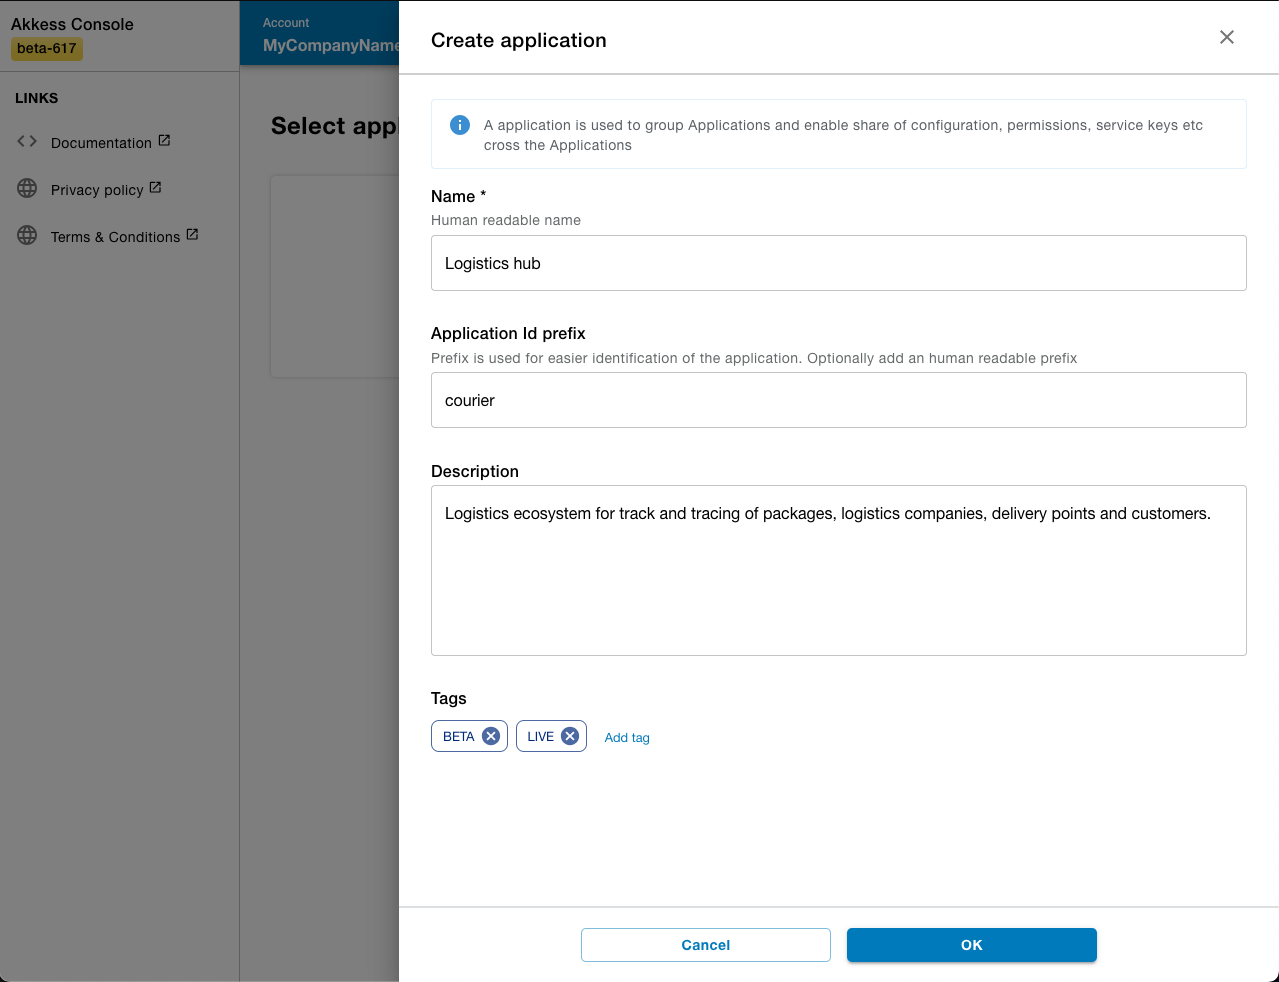Select the BETA tag chip

pos(462,736)
